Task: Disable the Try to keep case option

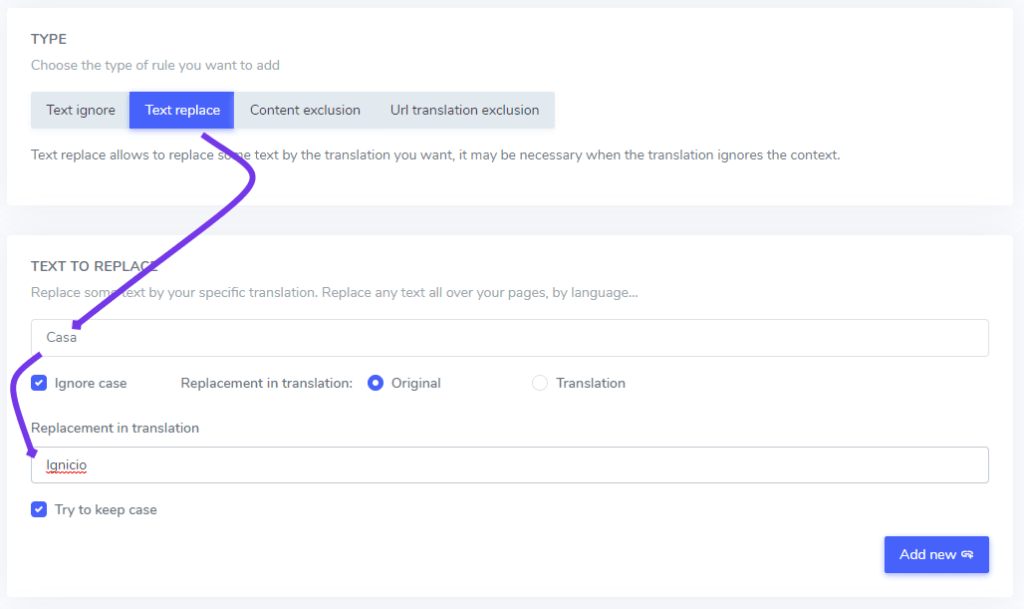Action: (38, 509)
